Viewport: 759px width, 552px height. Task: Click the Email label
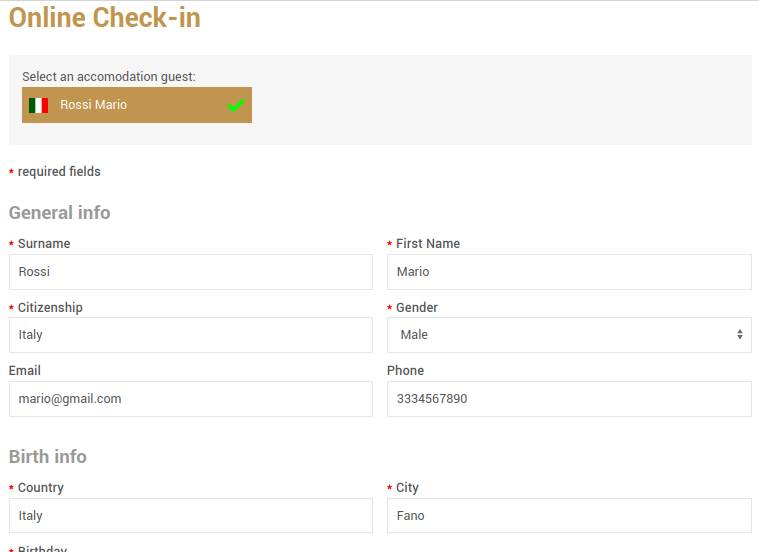point(25,370)
